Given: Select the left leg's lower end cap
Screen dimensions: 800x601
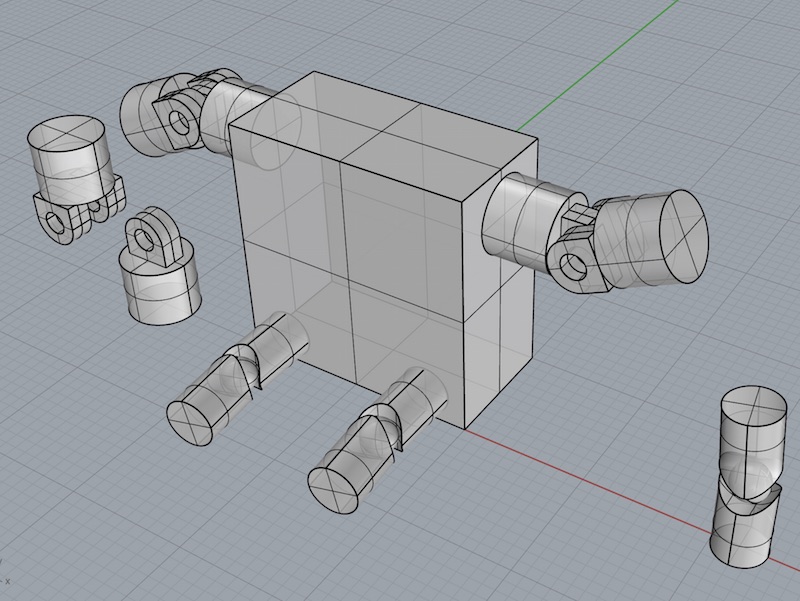Looking at the screenshot, I should [190, 423].
